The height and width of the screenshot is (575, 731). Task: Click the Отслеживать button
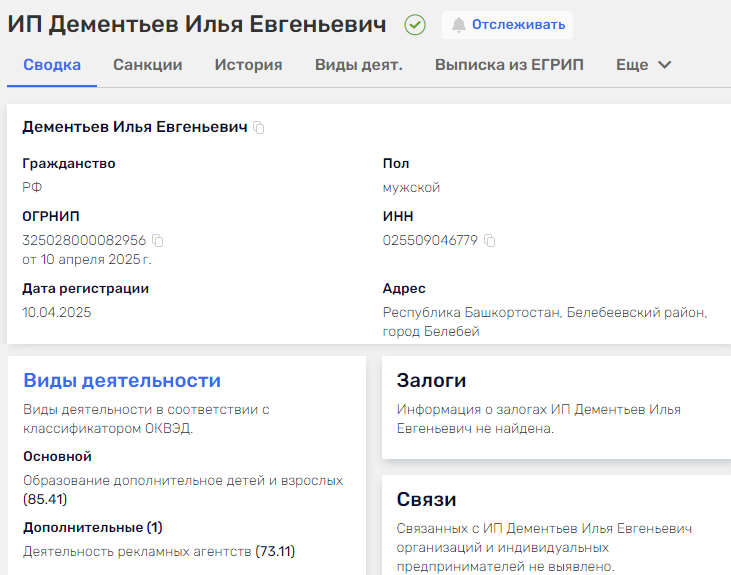(507, 25)
